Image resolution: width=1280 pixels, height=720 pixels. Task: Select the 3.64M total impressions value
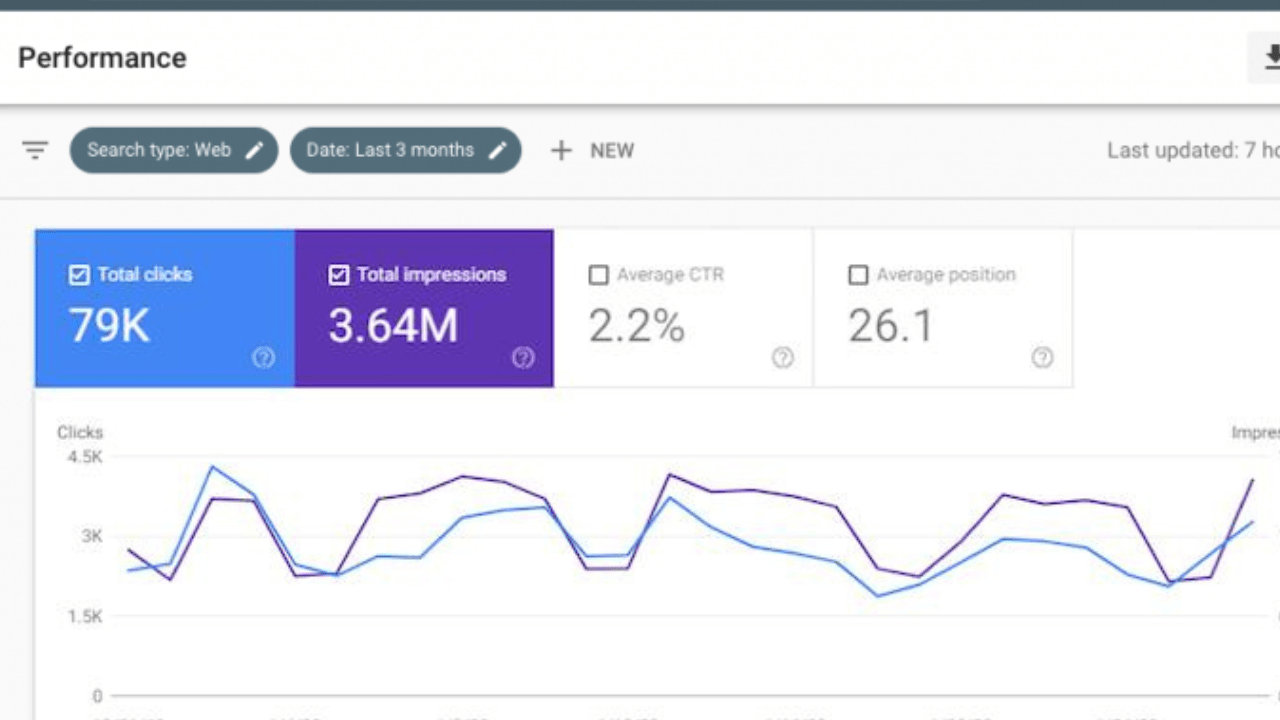[393, 326]
